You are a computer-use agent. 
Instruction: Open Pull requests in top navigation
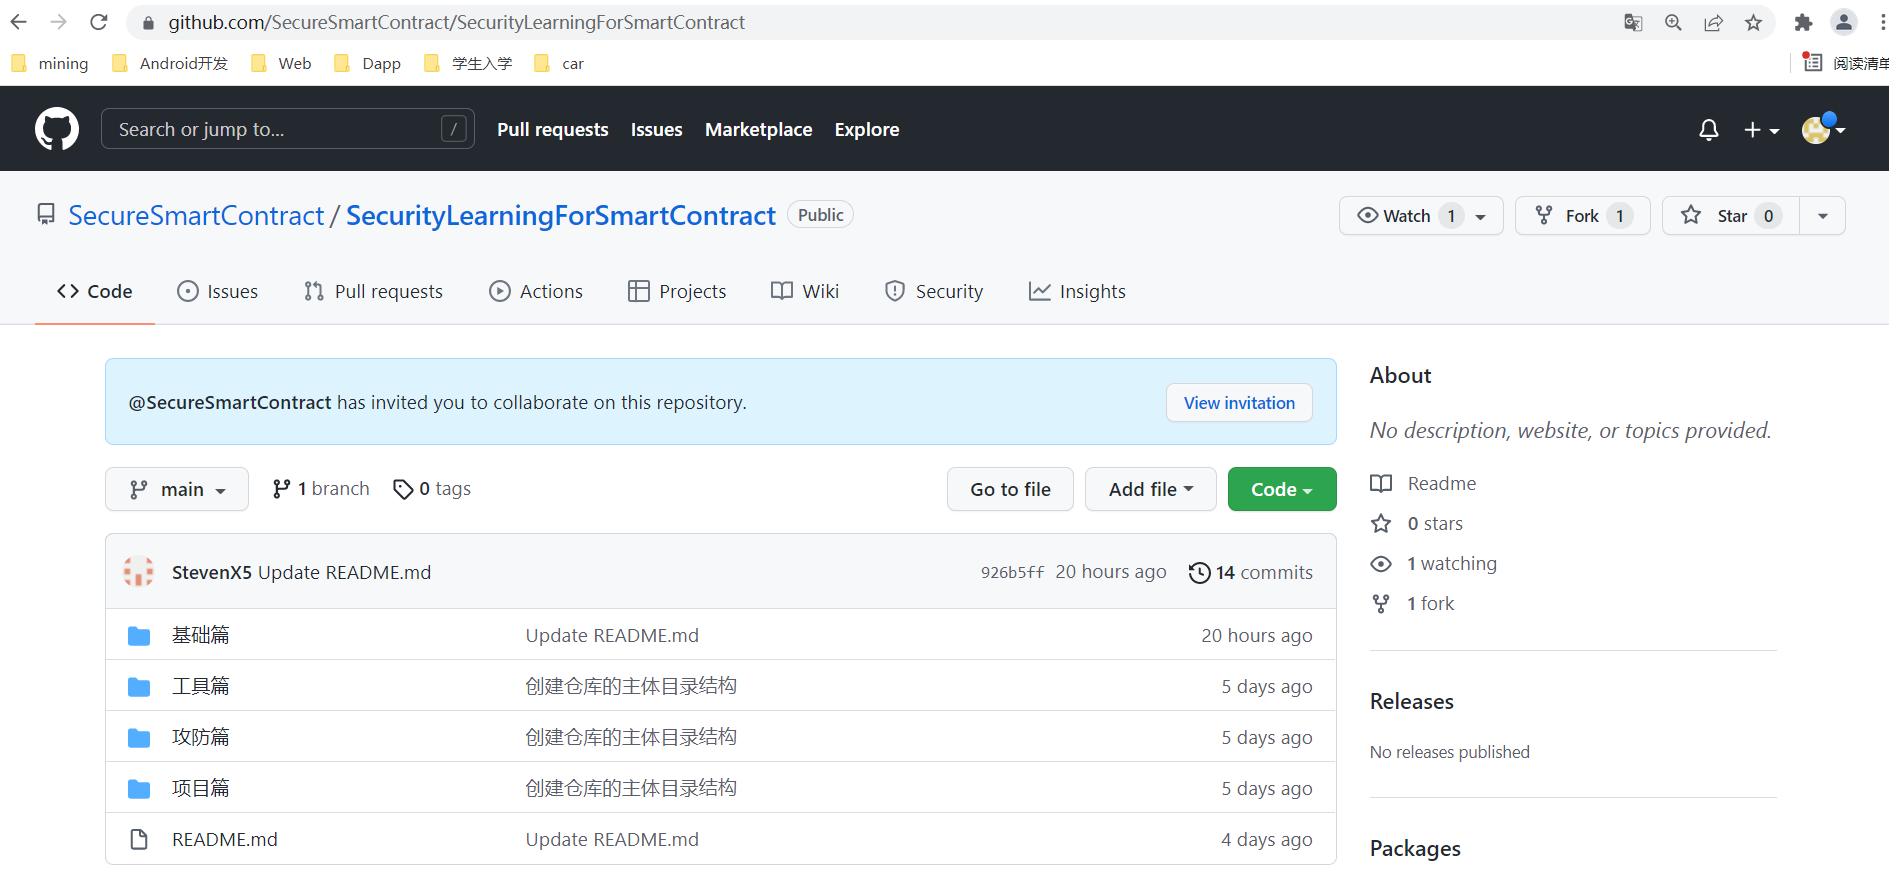tap(553, 129)
